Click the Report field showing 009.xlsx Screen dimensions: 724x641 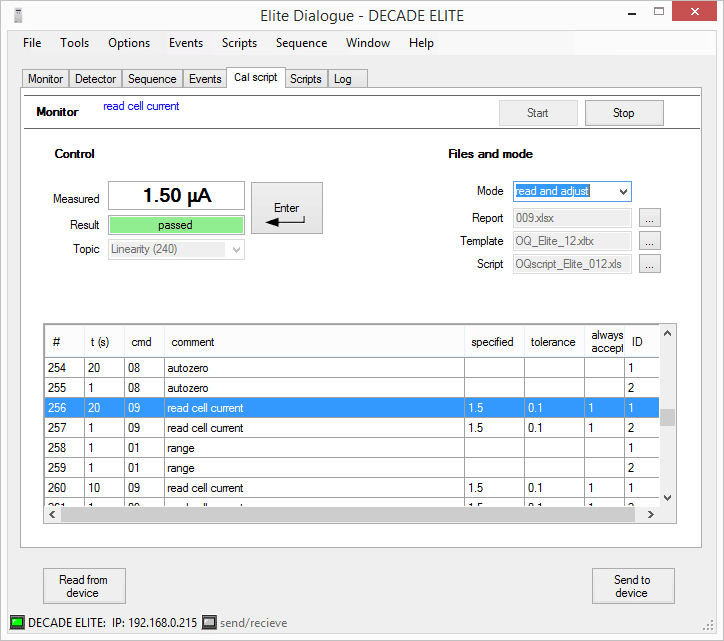[572, 218]
